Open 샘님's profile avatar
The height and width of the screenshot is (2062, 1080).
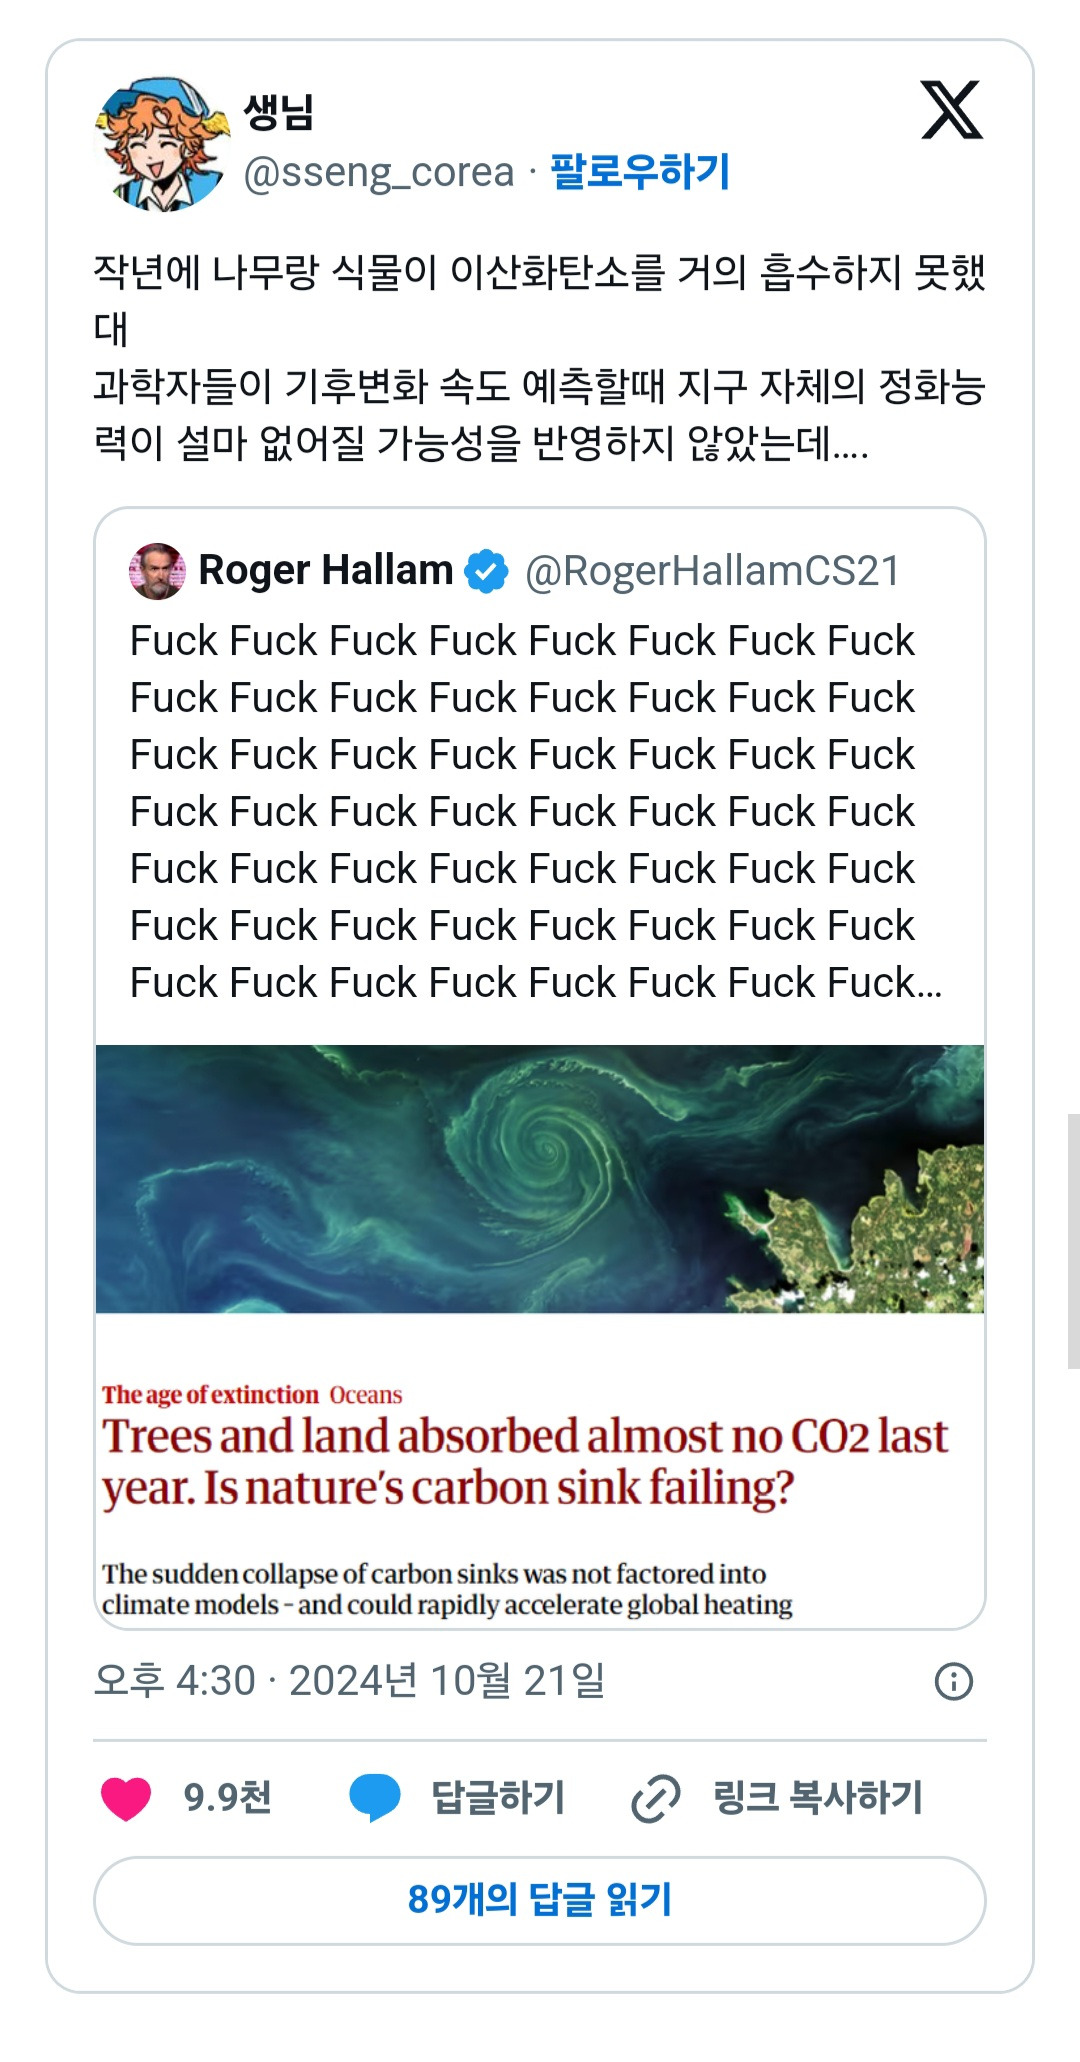pos(161,143)
